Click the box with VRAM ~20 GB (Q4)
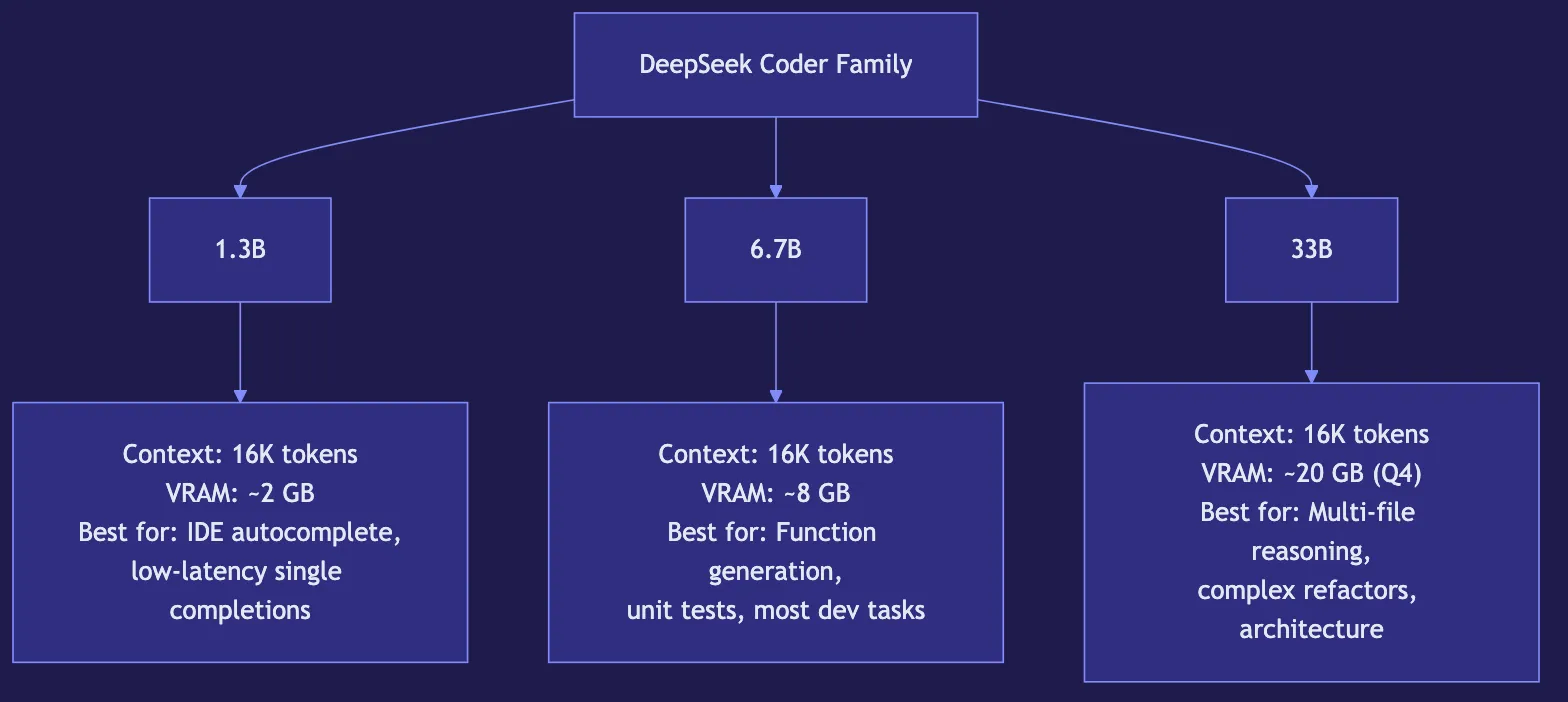Image resolution: width=1568 pixels, height=702 pixels. [x=1311, y=532]
